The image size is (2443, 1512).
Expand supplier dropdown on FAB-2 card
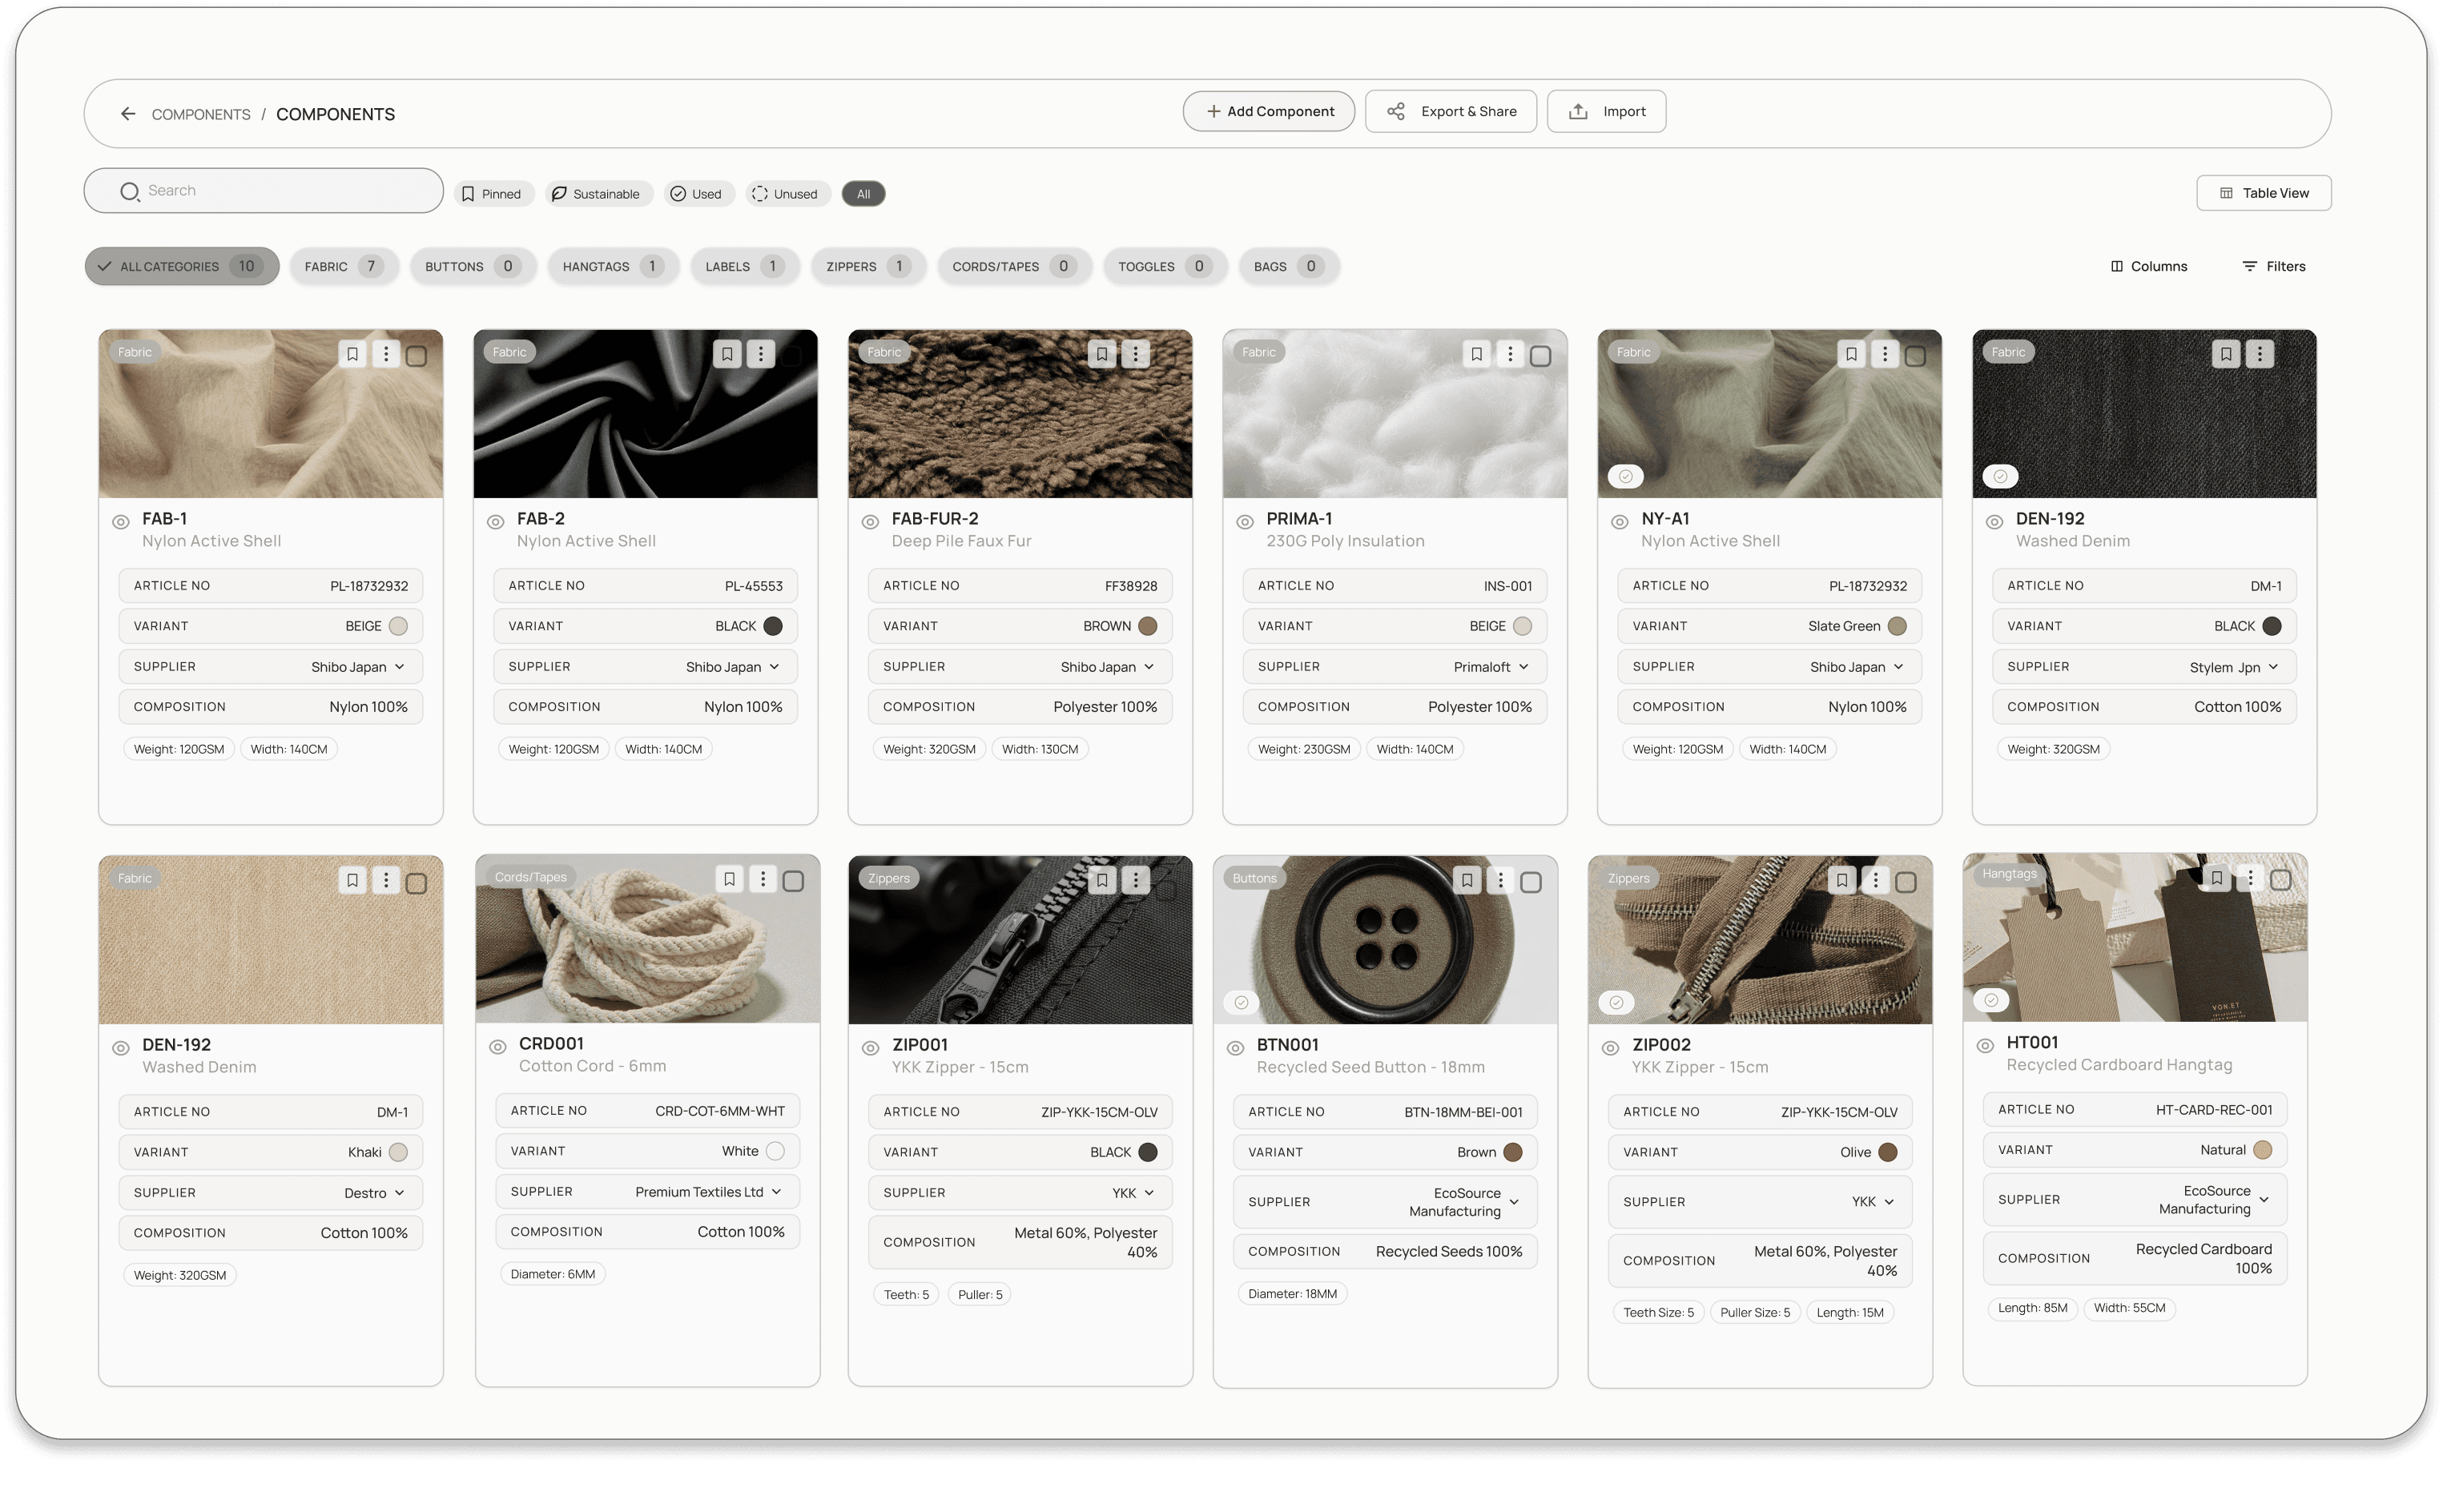(x=775, y=667)
